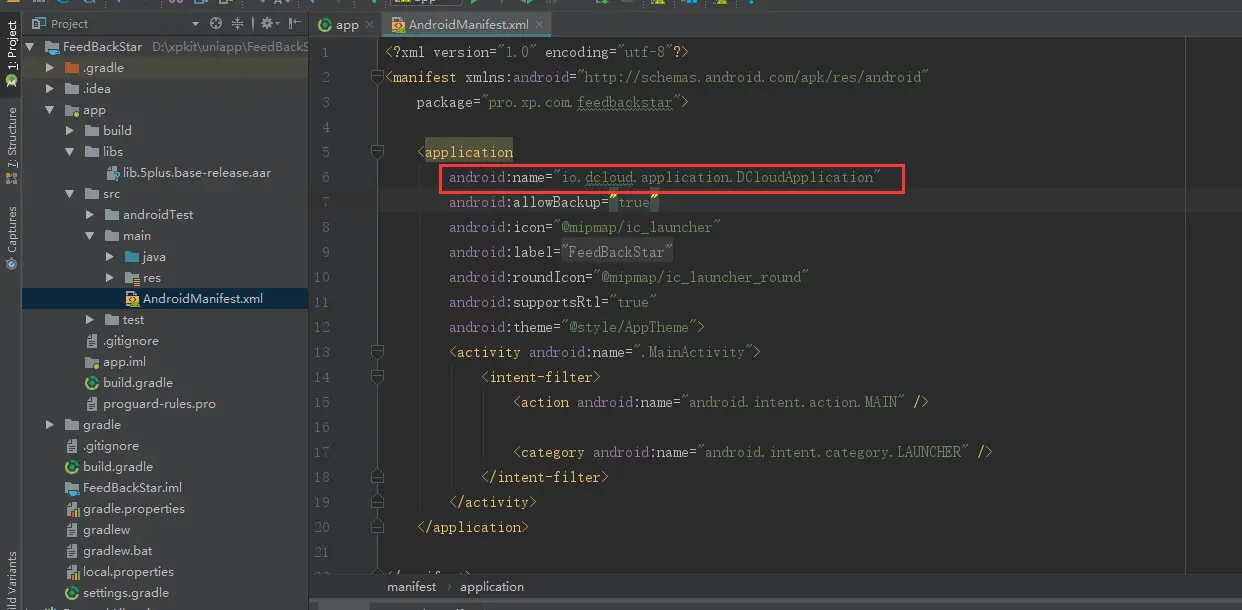The width and height of the screenshot is (1242, 610).
Task: Click the package "pro.xp.com.feedbackstar" value
Action: 582,102
